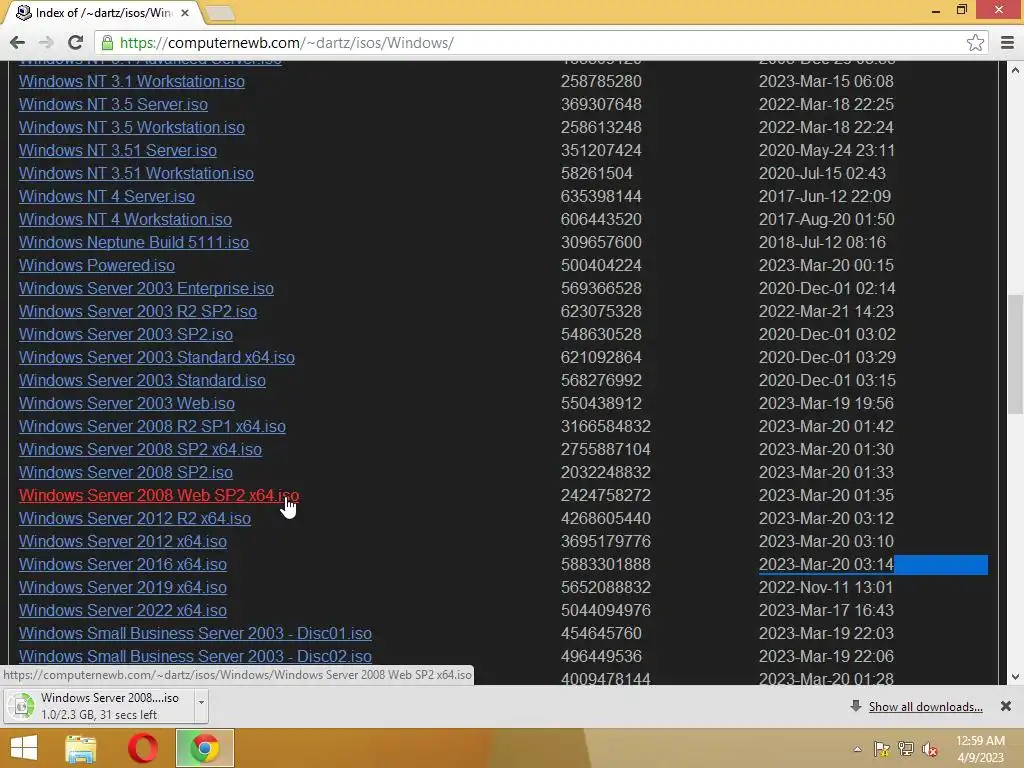Viewport: 1024px width, 768px height.
Task: Click red Windows Server 2008 Web SP2 x64.iso
Action: click(159, 495)
